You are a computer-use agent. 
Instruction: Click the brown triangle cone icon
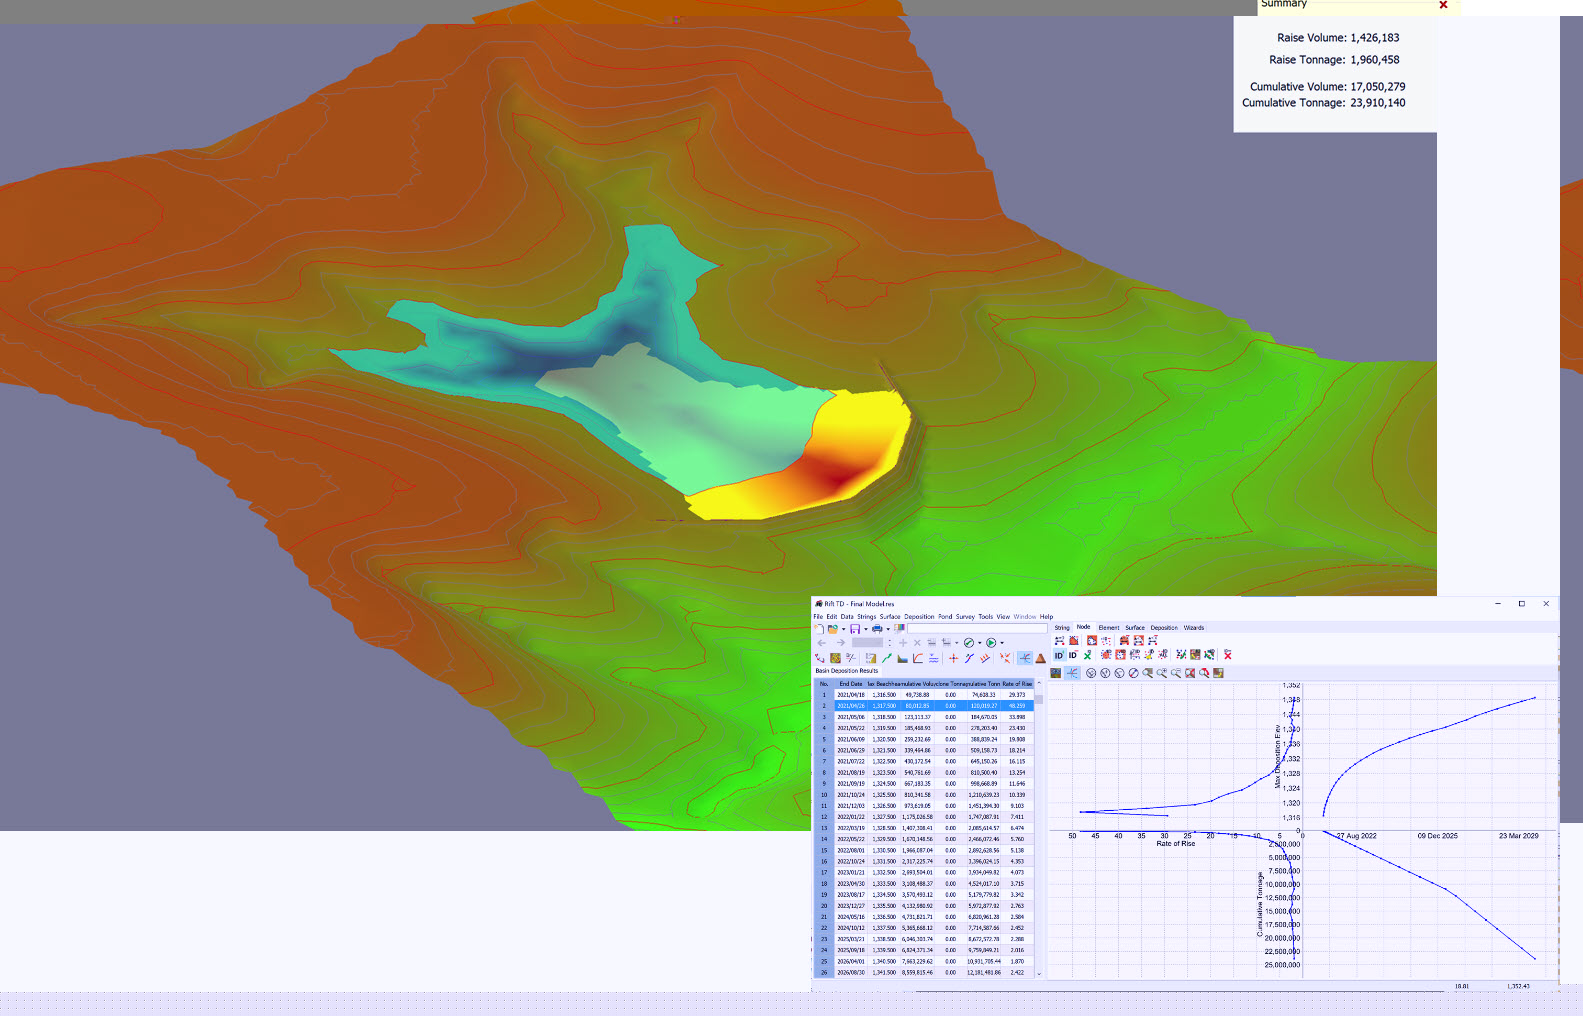(x=1040, y=658)
